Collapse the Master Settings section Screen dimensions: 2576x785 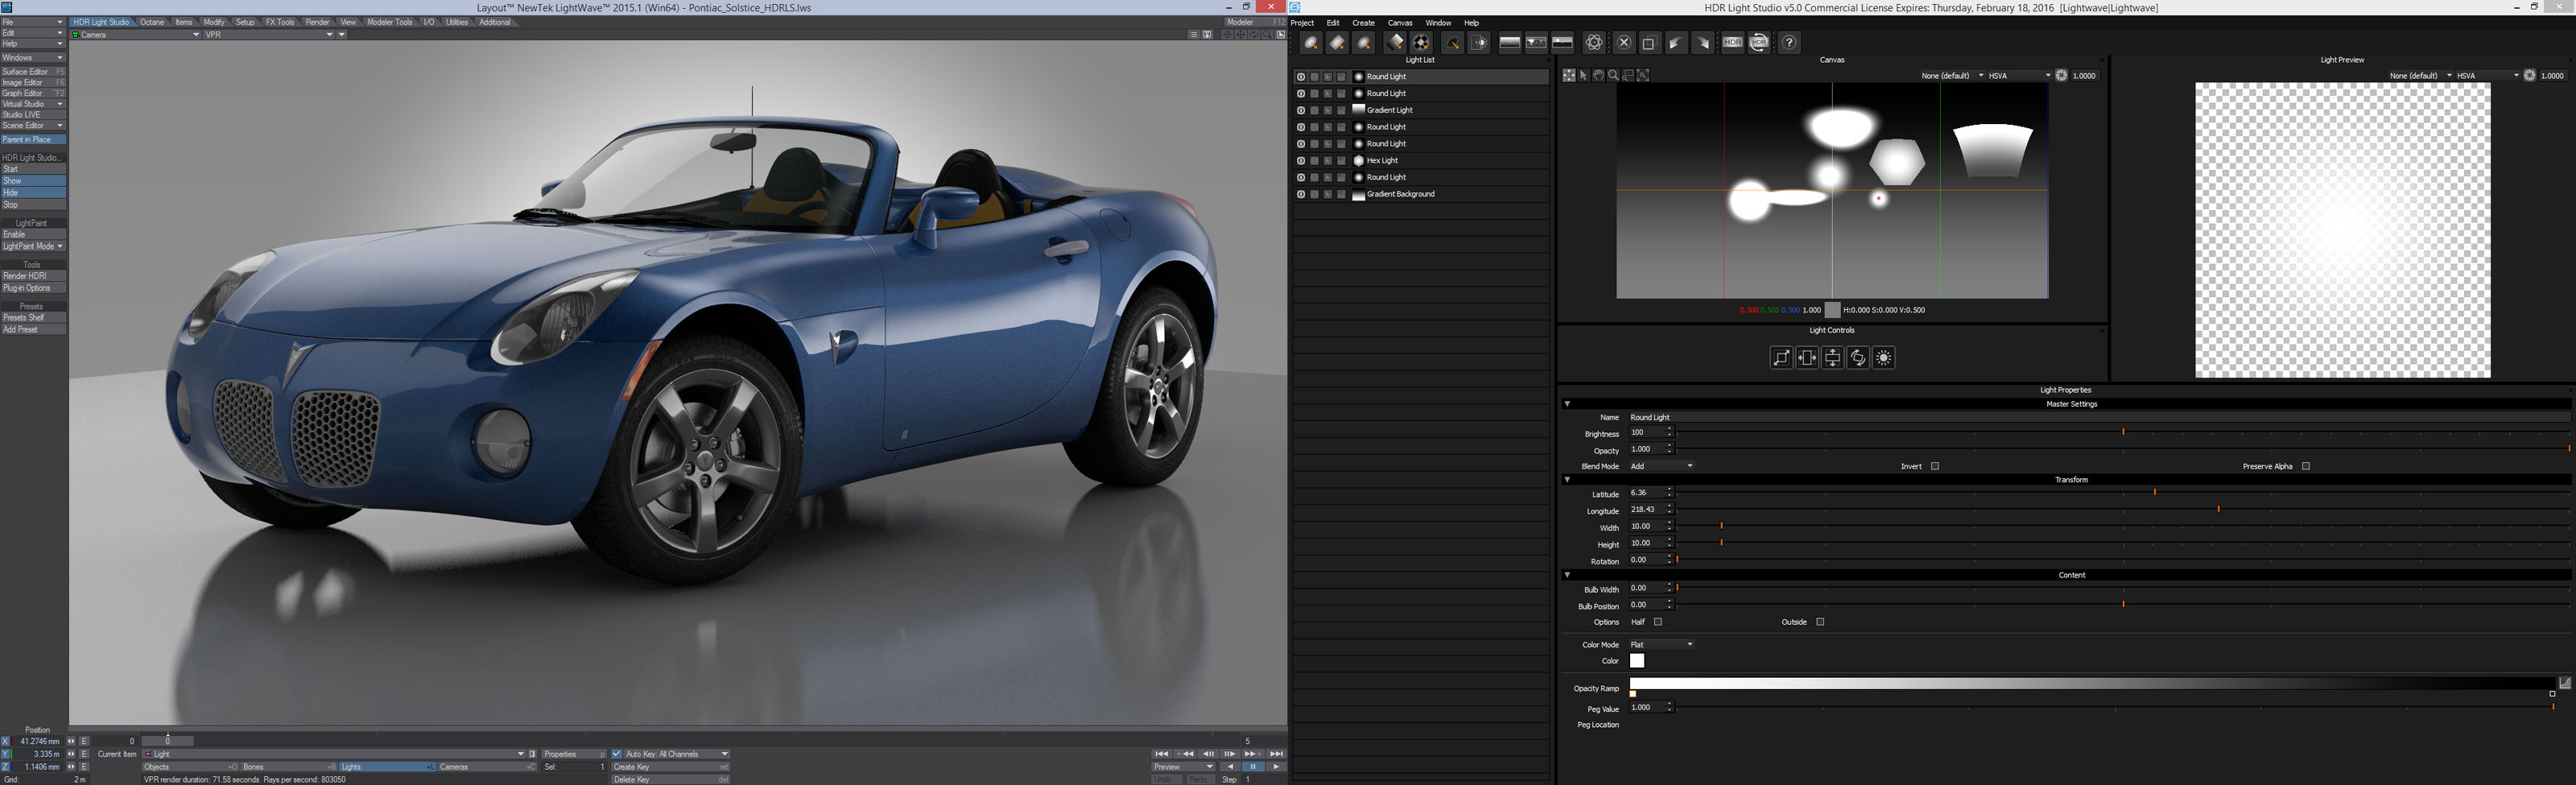1567,404
